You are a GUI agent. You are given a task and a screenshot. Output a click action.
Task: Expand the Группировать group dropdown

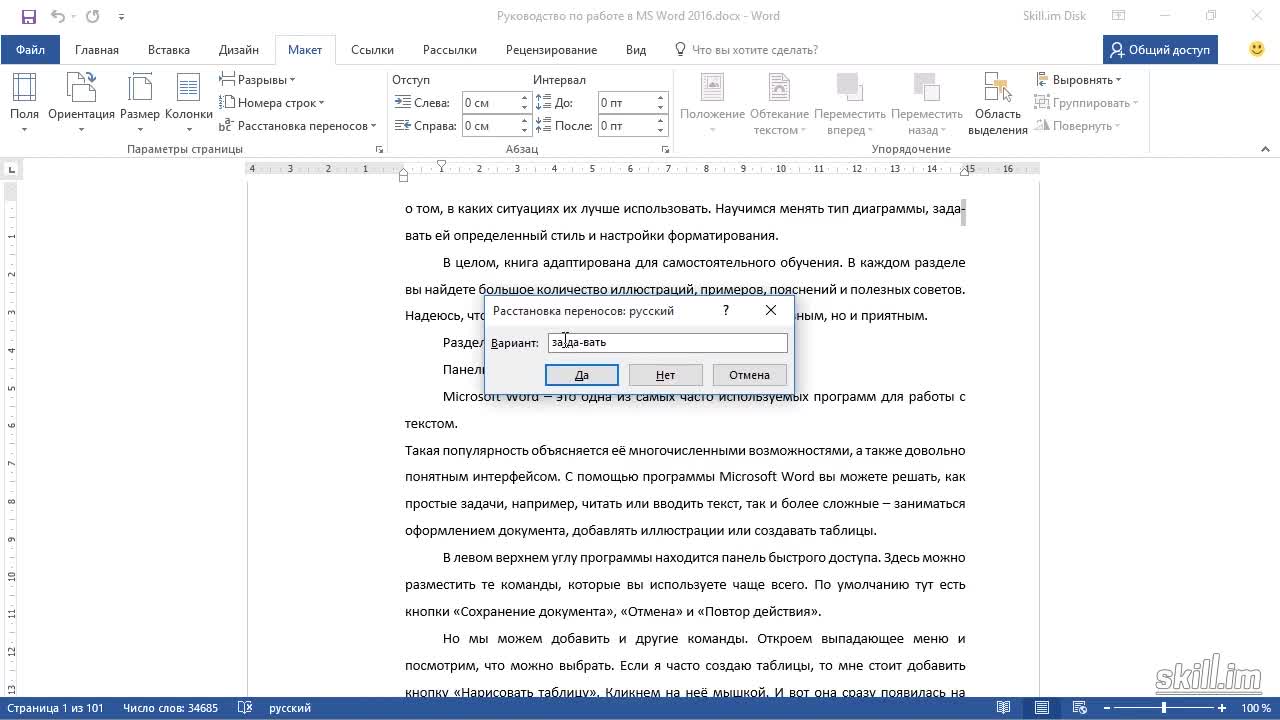1086,103
